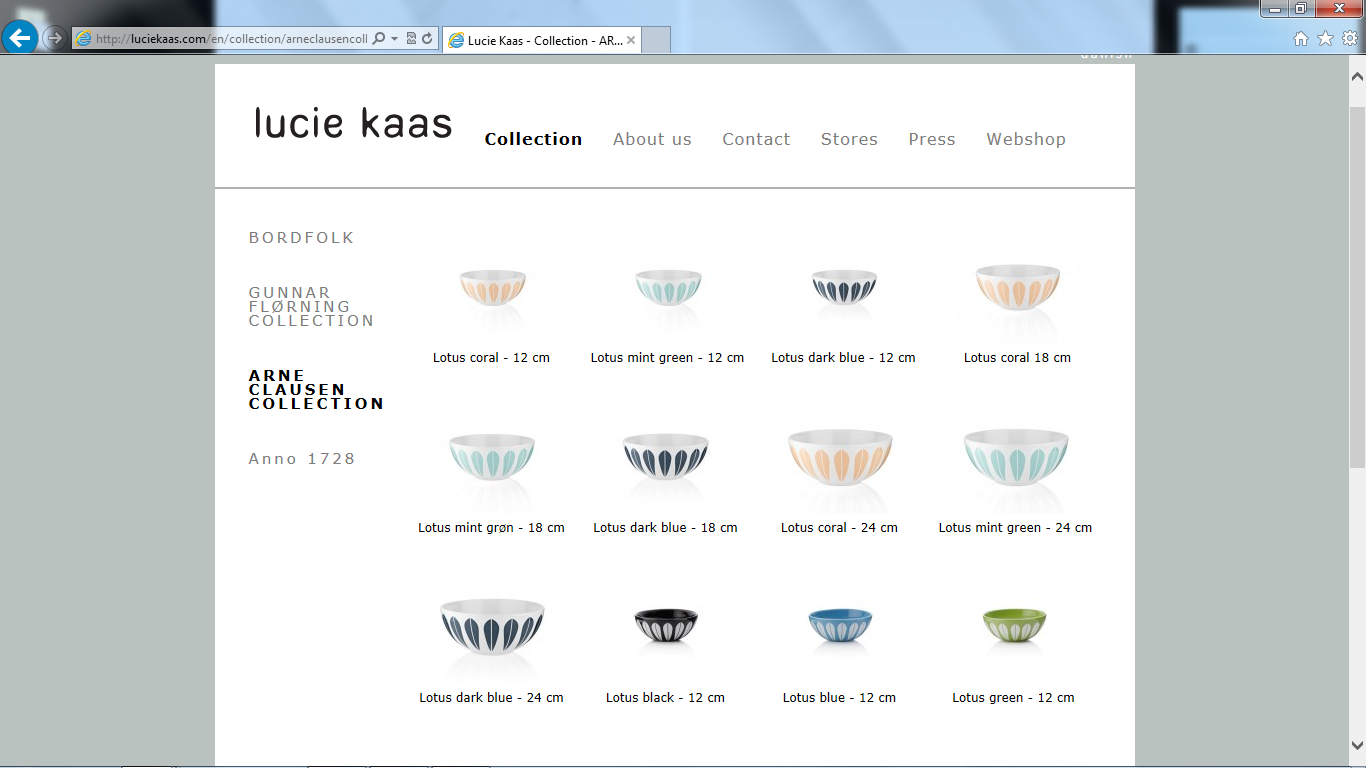The width and height of the screenshot is (1366, 768).
Task: Click the dark blue 12 cm bowl image
Action: (843, 288)
